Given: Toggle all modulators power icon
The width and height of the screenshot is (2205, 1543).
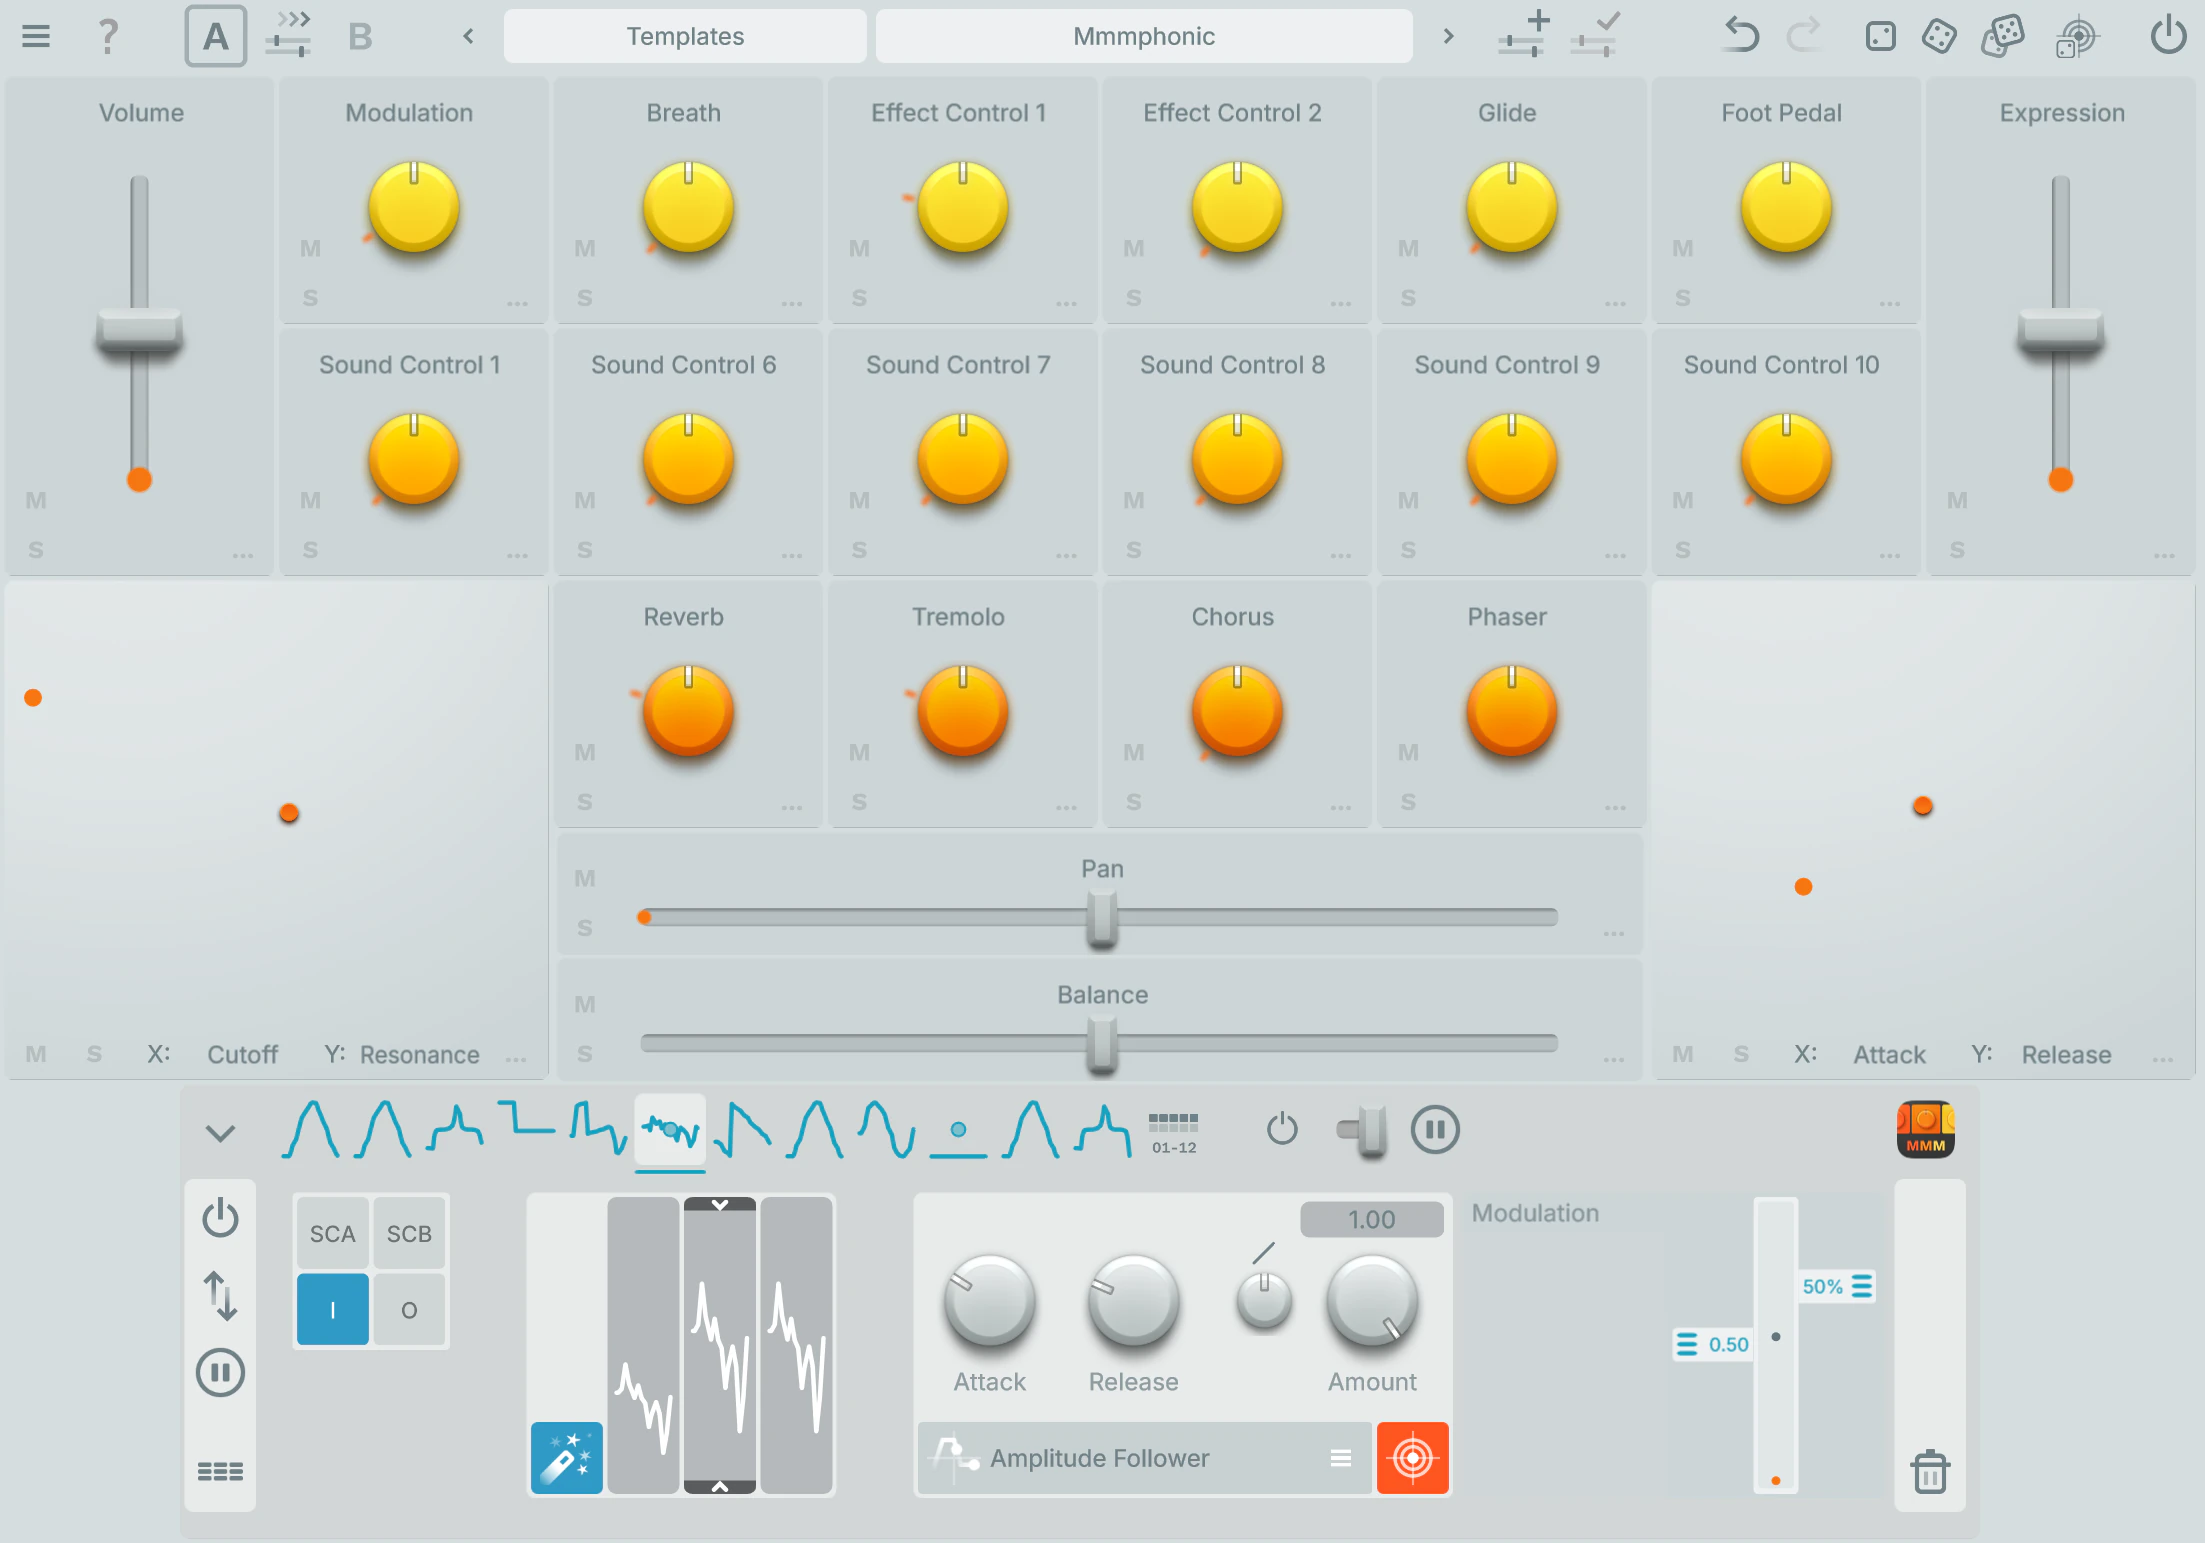Looking at the screenshot, I should click(1282, 1130).
